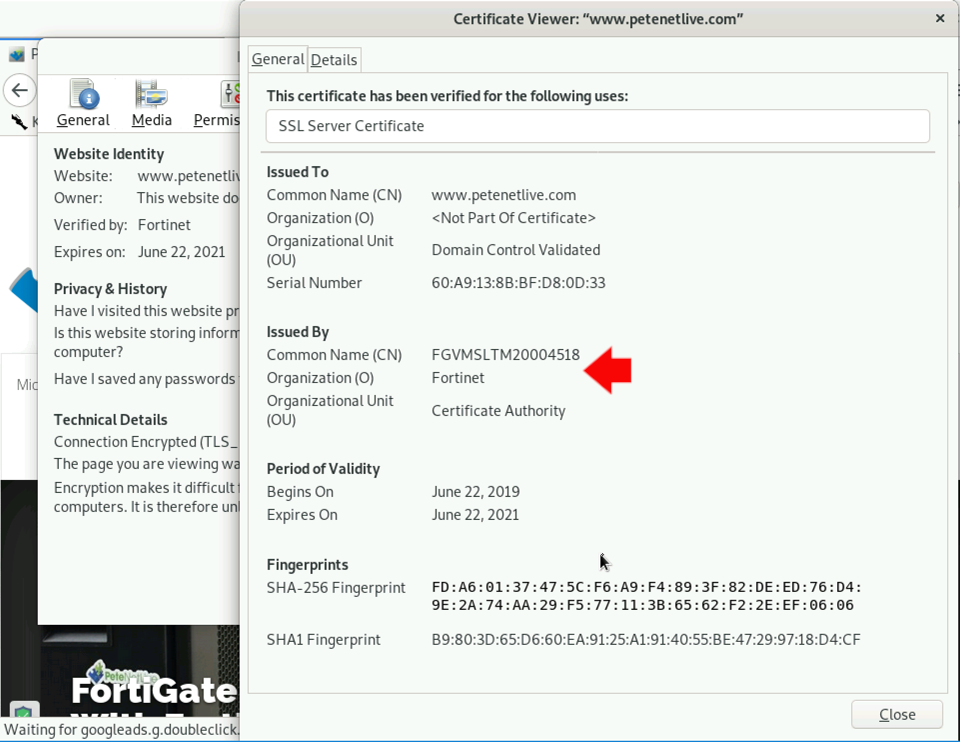Open the Permissions page info icon
This screenshot has height=742, width=960.
217,103
